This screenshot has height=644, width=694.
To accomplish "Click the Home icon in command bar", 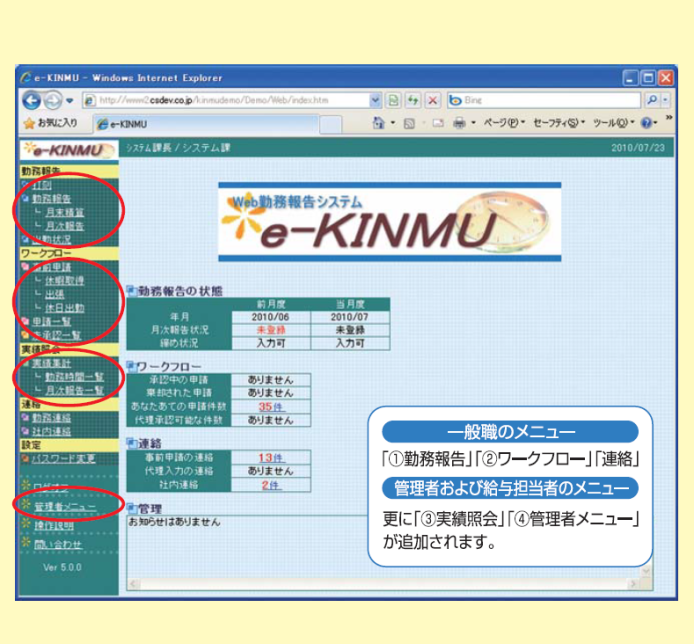I will 378,123.
